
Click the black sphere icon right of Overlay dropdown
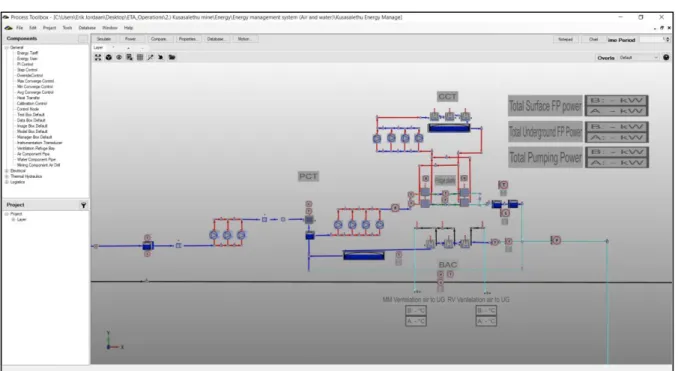666,57
